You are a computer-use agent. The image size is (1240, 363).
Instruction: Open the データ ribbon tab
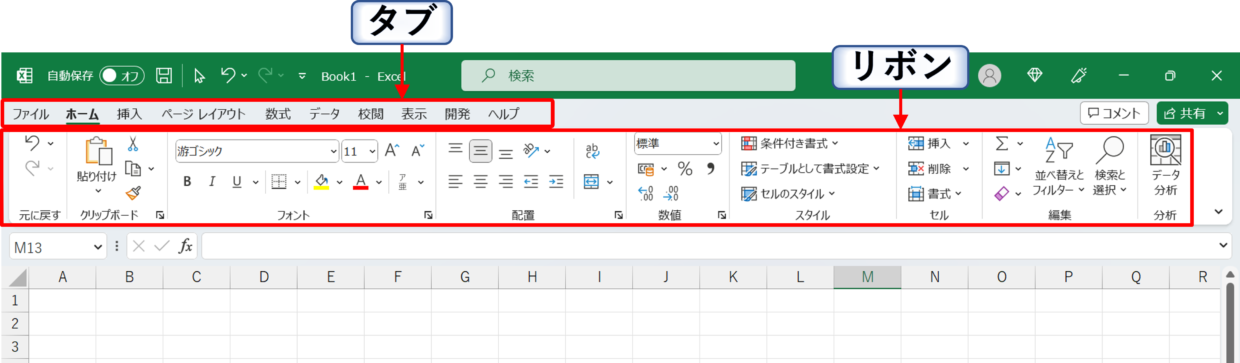(x=324, y=114)
